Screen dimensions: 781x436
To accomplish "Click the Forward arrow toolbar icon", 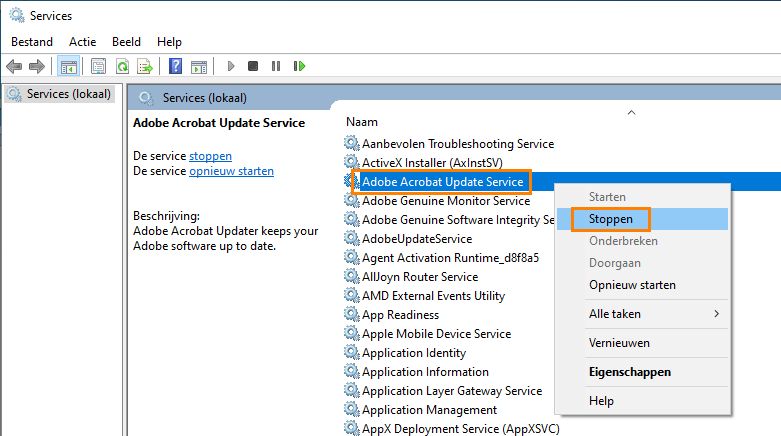I will (37, 66).
